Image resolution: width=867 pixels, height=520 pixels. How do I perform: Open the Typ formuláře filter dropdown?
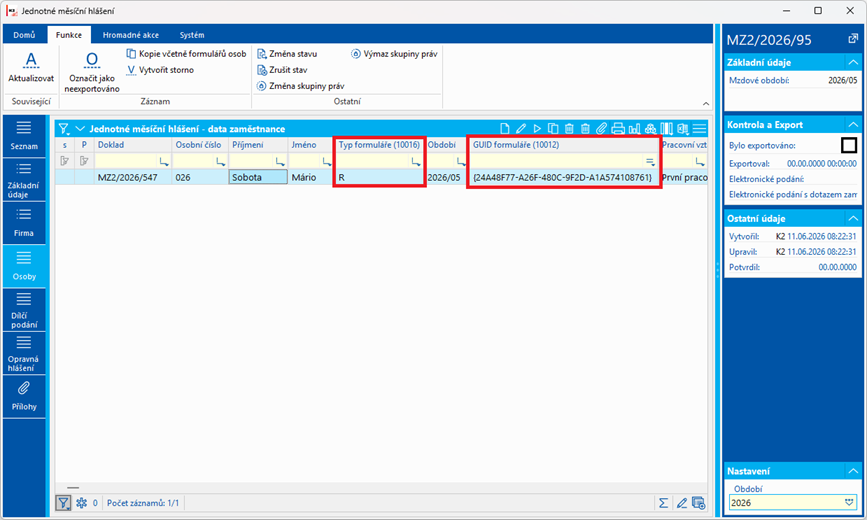coord(416,162)
